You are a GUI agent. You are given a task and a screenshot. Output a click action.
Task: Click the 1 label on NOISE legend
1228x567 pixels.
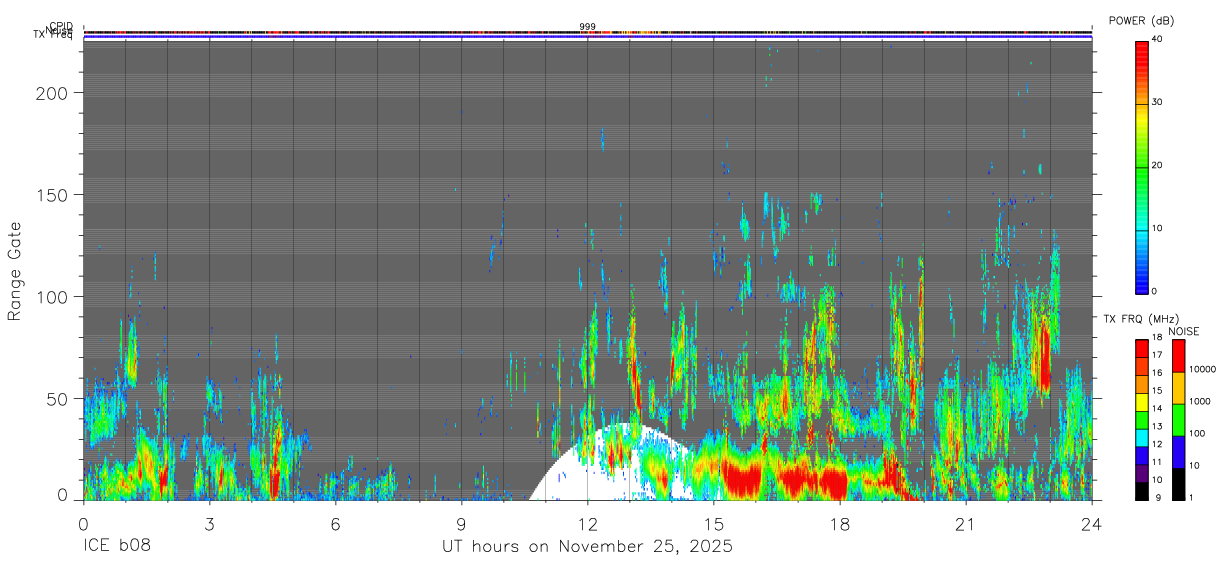click(1191, 498)
